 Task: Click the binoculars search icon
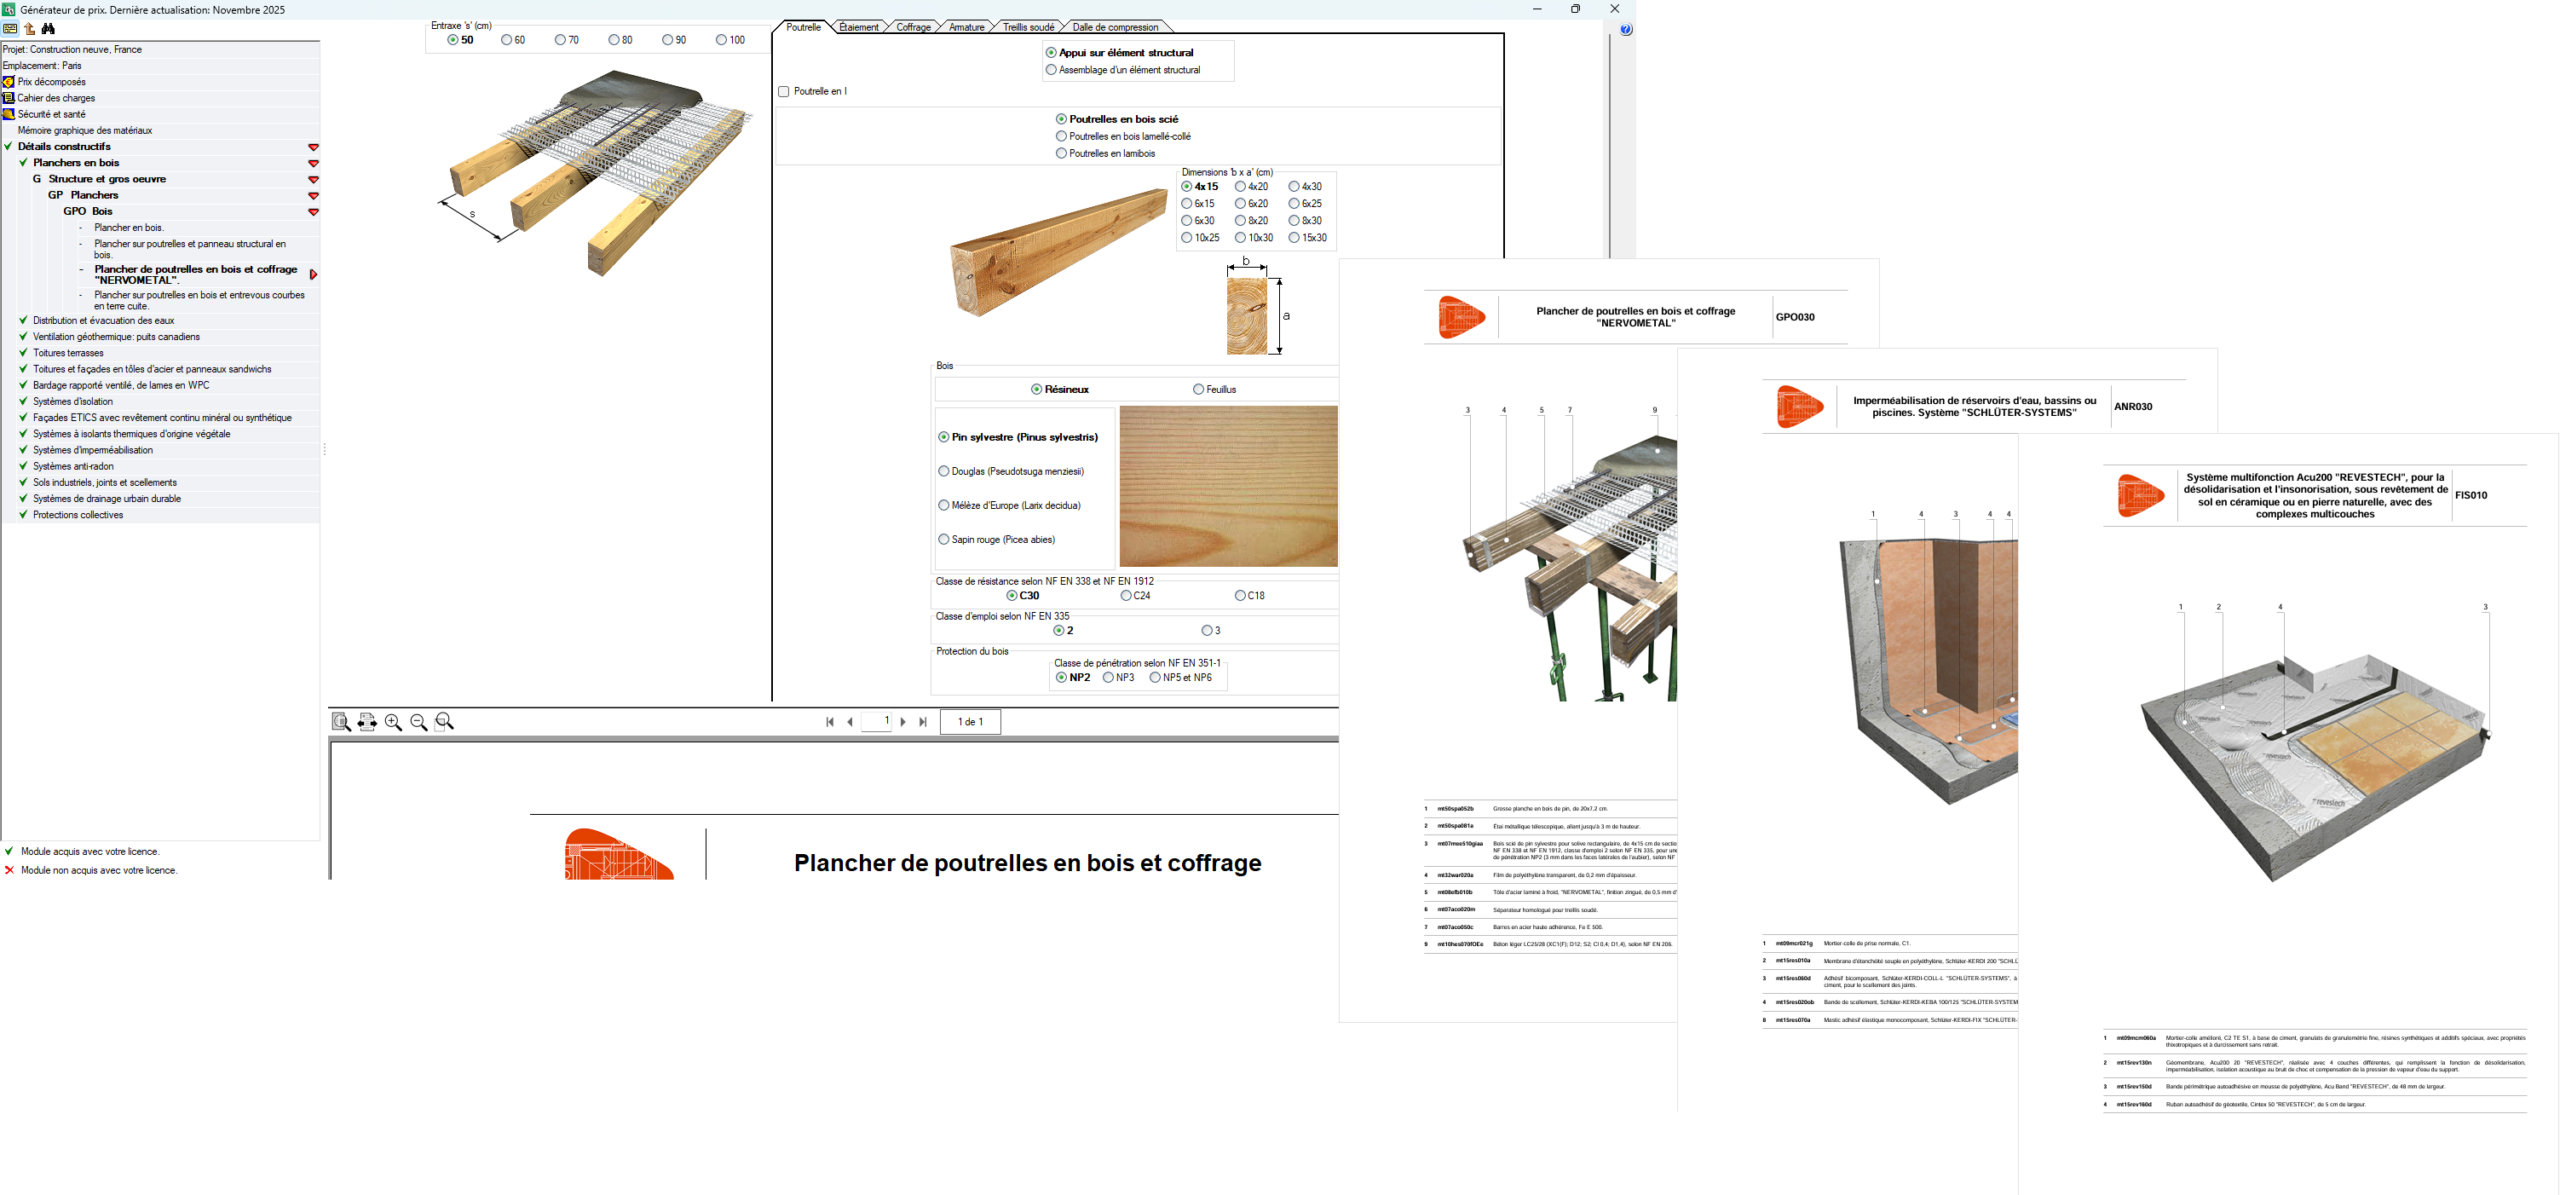click(x=48, y=29)
